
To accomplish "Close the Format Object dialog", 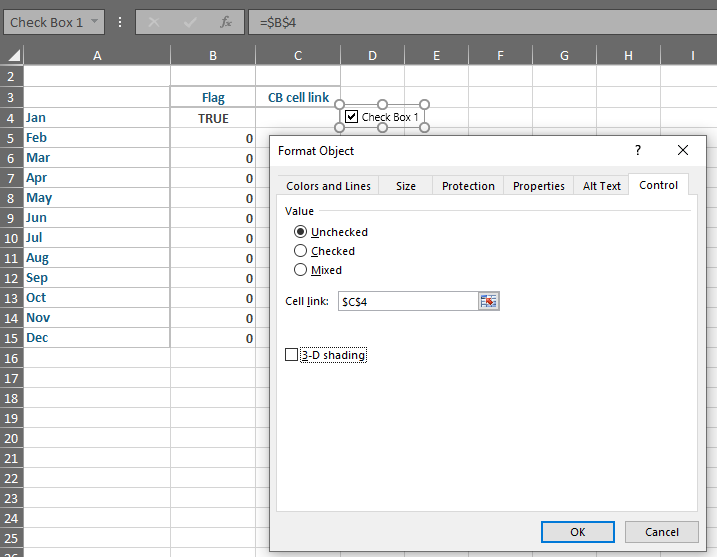I will pos(683,150).
